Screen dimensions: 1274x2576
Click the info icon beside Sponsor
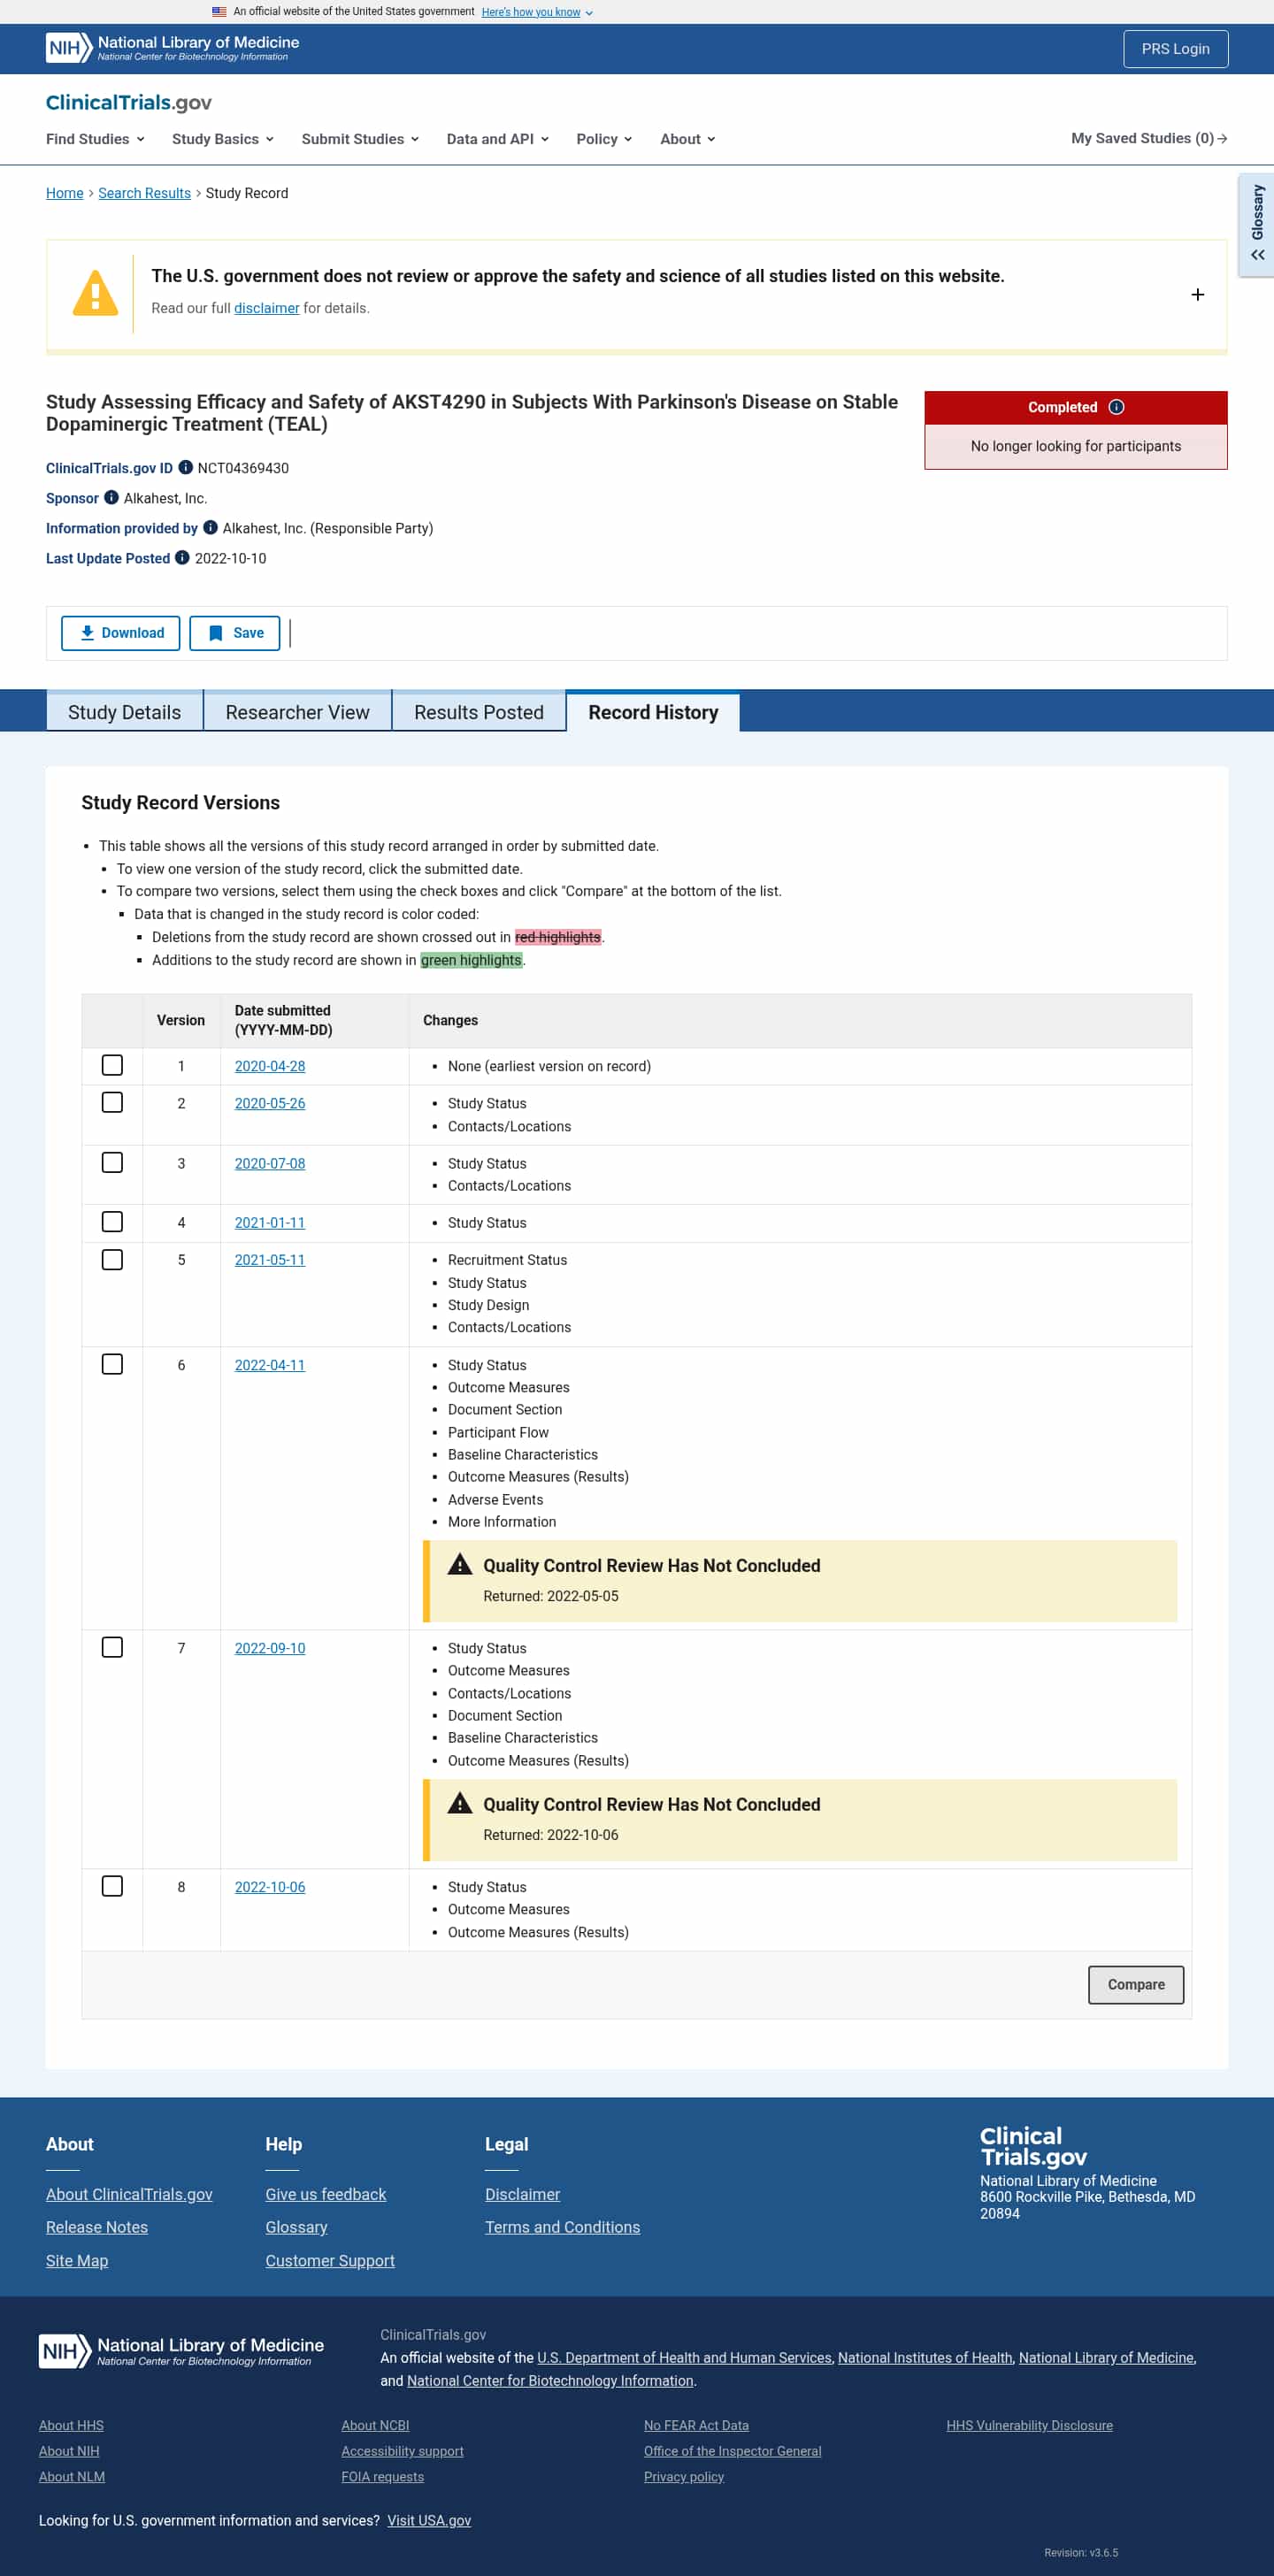(x=111, y=498)
